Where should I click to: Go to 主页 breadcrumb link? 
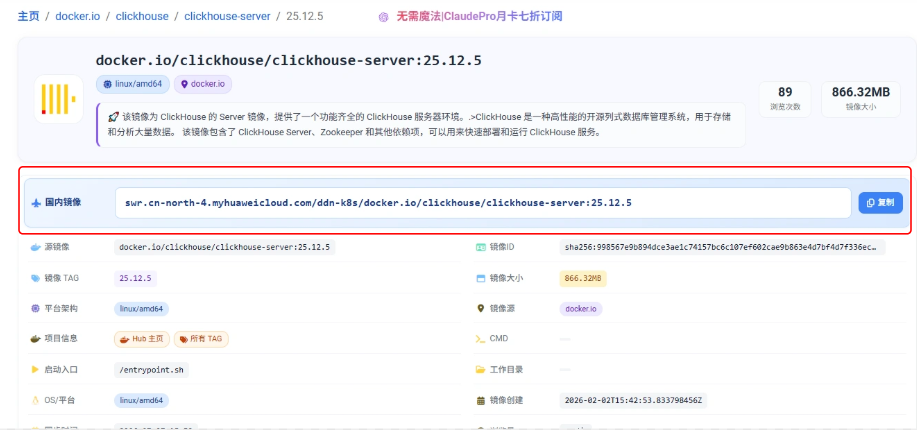click(28, 16)
